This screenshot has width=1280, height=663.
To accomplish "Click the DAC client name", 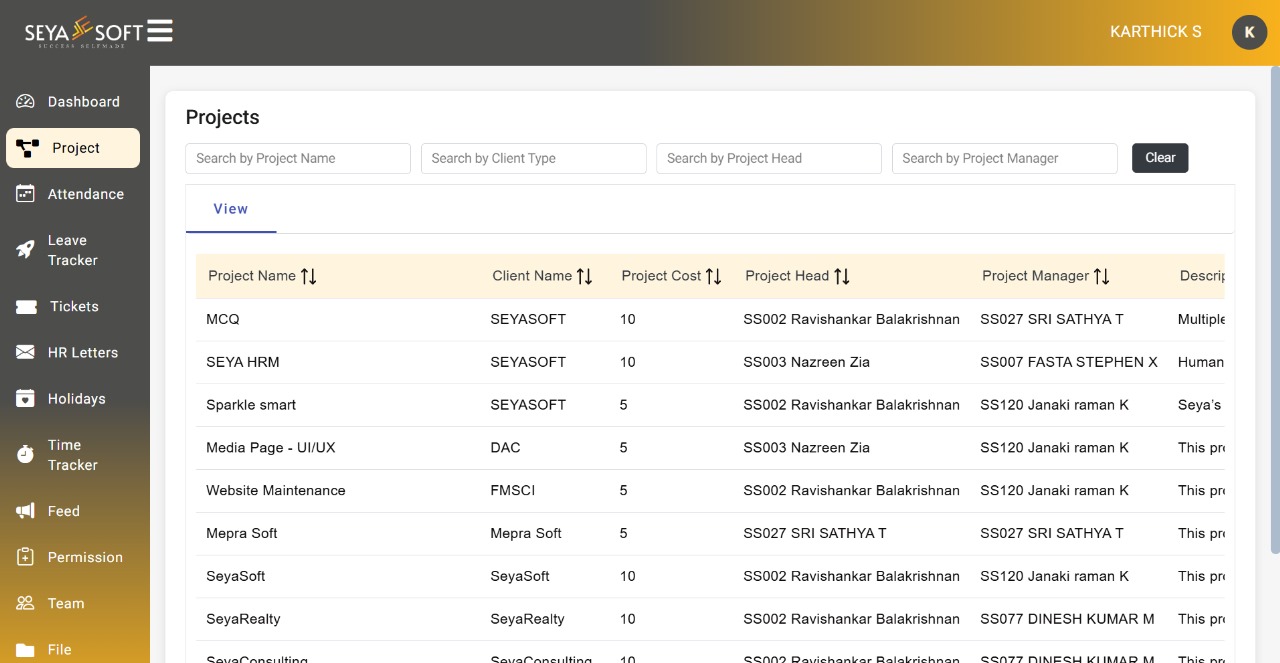I will (505, 448).
